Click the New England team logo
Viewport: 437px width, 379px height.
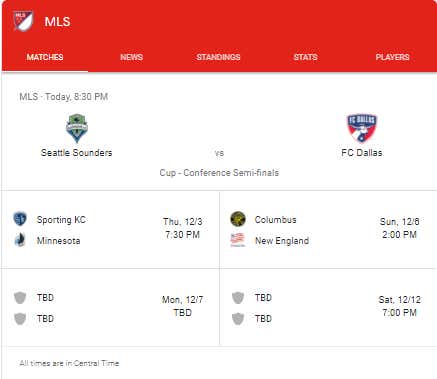[x=238, y=240]
